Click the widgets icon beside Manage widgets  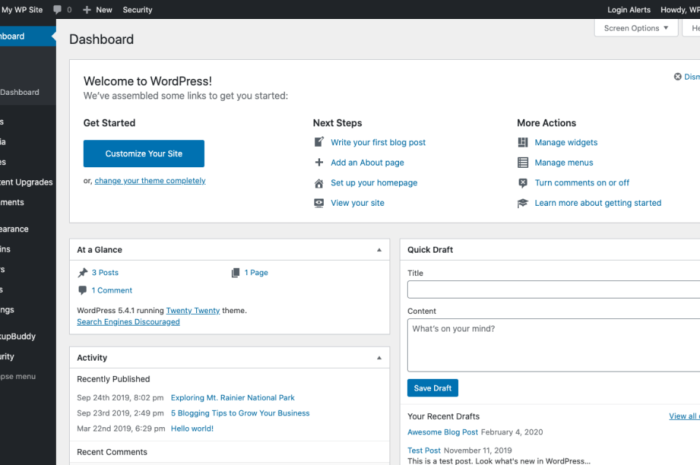(523, 142)
